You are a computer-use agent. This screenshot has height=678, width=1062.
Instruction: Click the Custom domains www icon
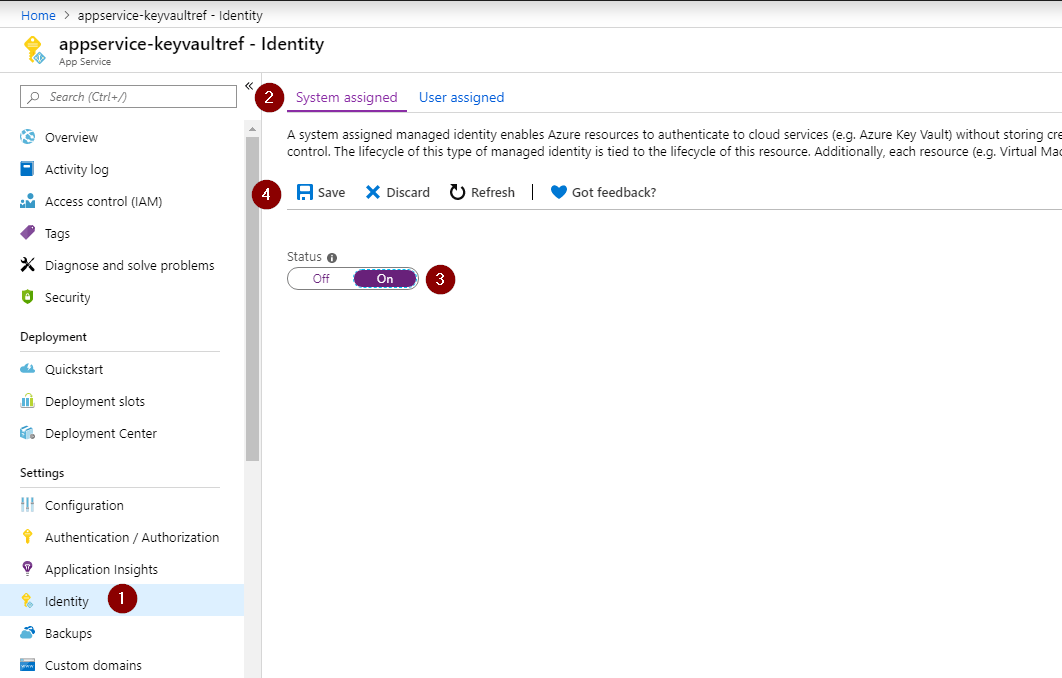pos(28,664)
